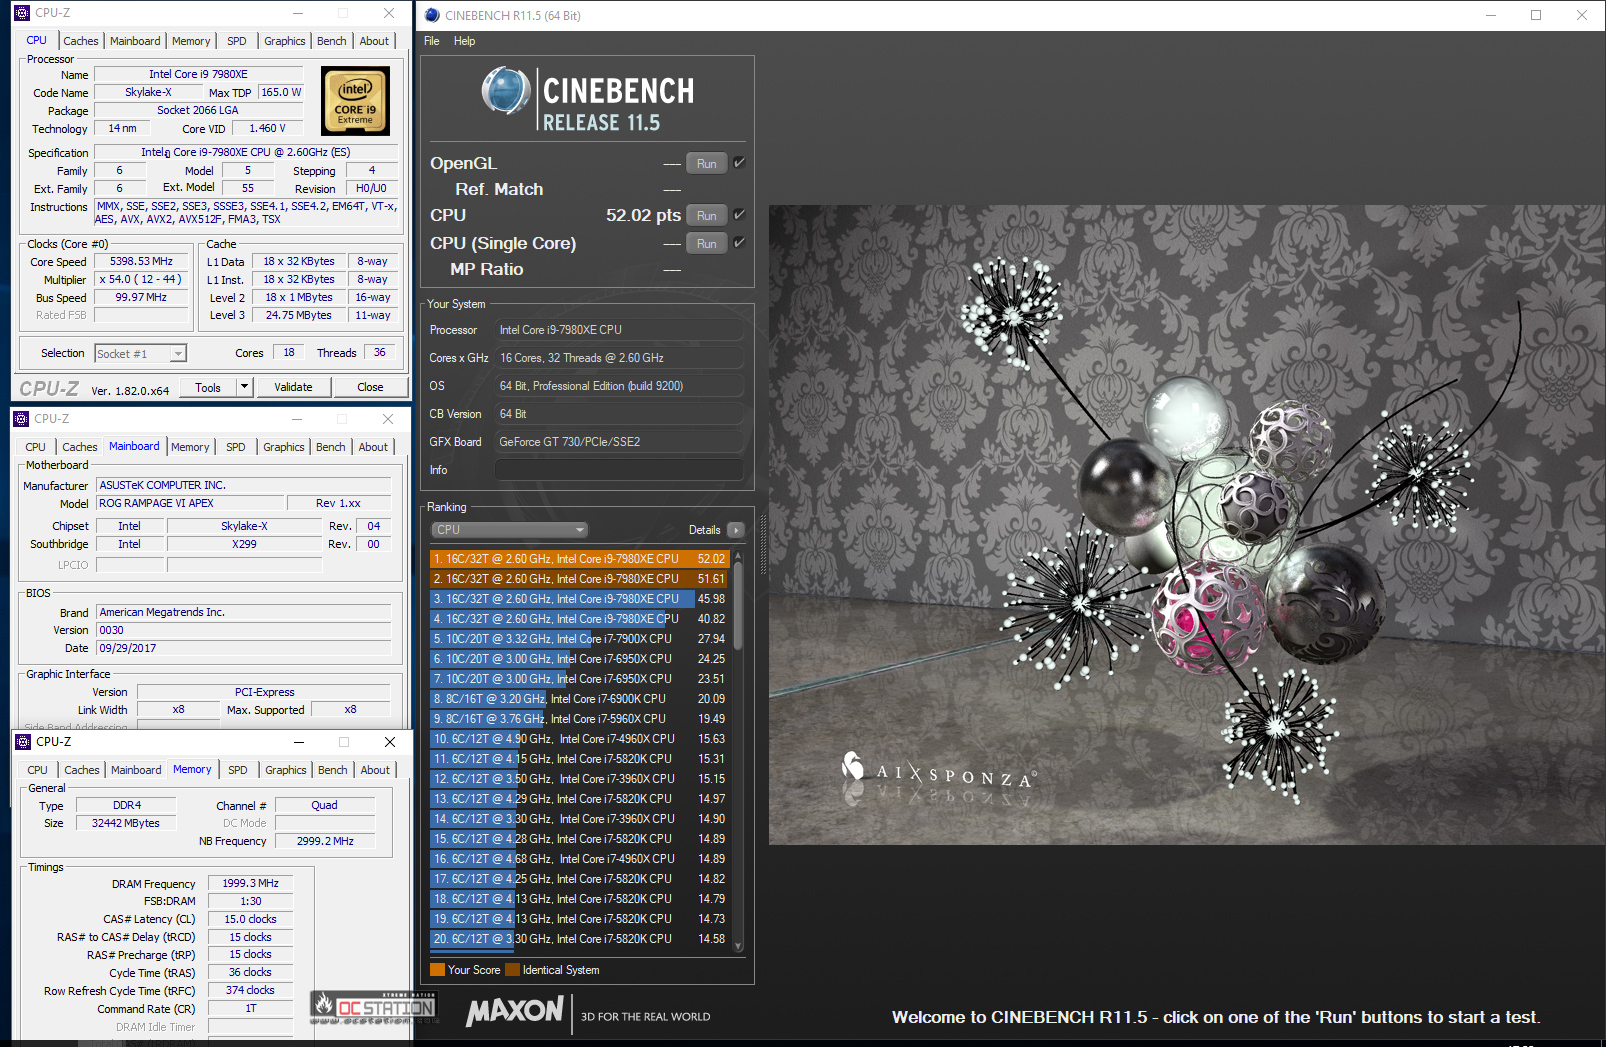
Task: Click the BIOS Version 0030 field
Action: coord(243,631)
